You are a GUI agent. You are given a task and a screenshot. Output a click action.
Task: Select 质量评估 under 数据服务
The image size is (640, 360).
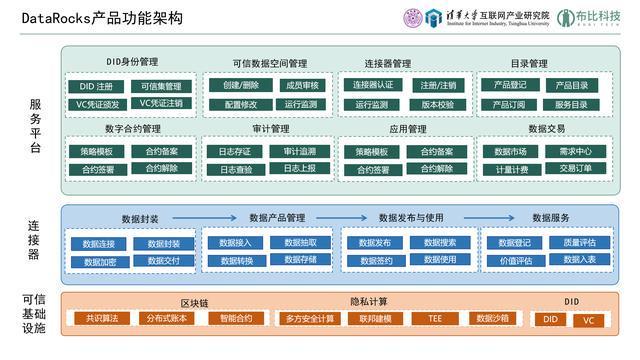point(580,242)
